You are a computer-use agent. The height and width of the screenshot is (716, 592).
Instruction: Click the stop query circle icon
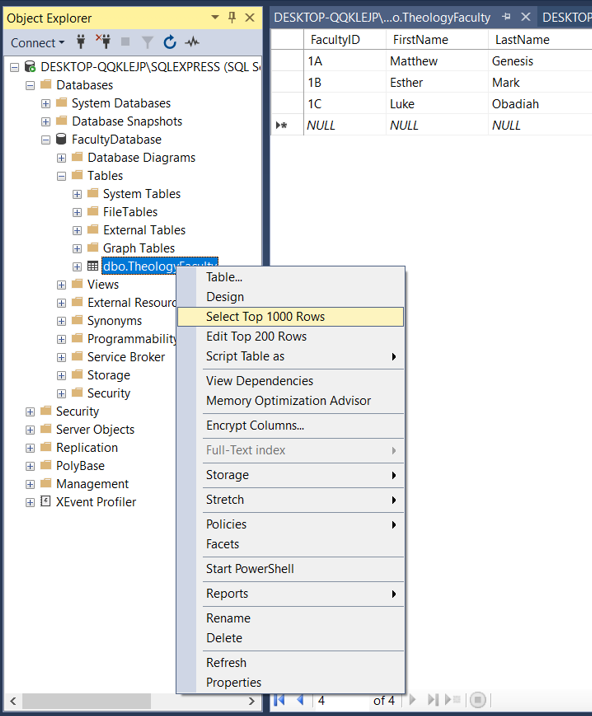pos(478,700)
